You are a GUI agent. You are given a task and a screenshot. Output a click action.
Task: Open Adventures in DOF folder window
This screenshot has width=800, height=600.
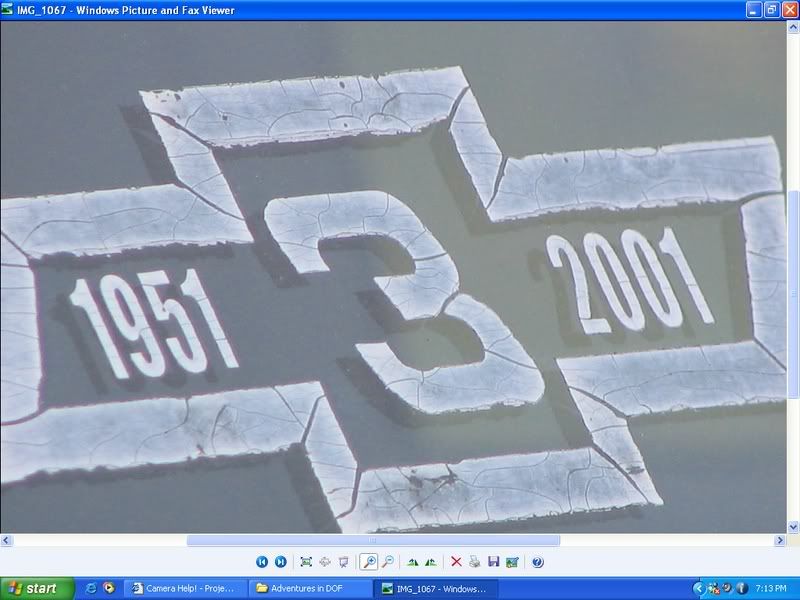pos(310,589)
